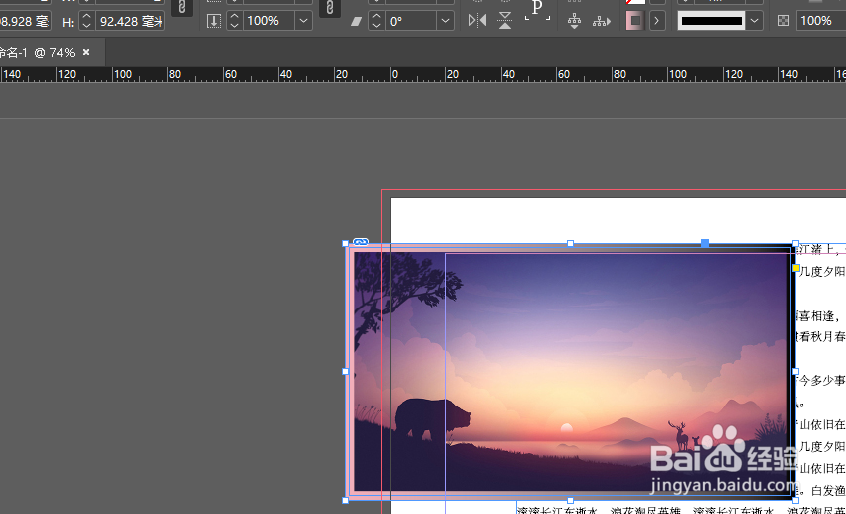Close the document tab at 74%

86,52
